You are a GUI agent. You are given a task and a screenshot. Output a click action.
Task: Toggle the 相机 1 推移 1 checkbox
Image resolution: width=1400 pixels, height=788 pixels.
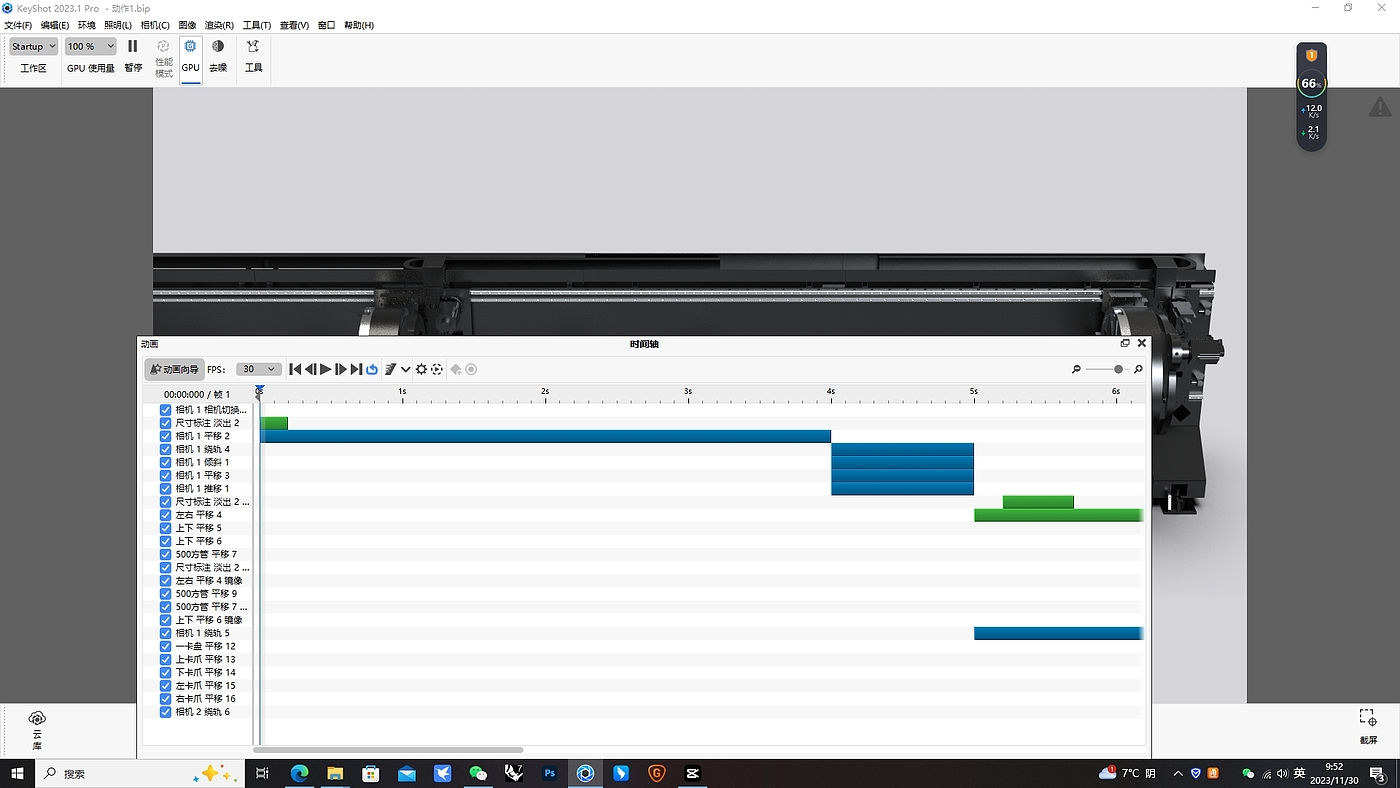coord(166,488)
